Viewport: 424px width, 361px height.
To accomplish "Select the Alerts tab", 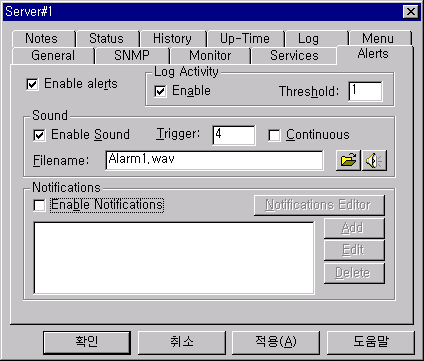I will [375, 54].
